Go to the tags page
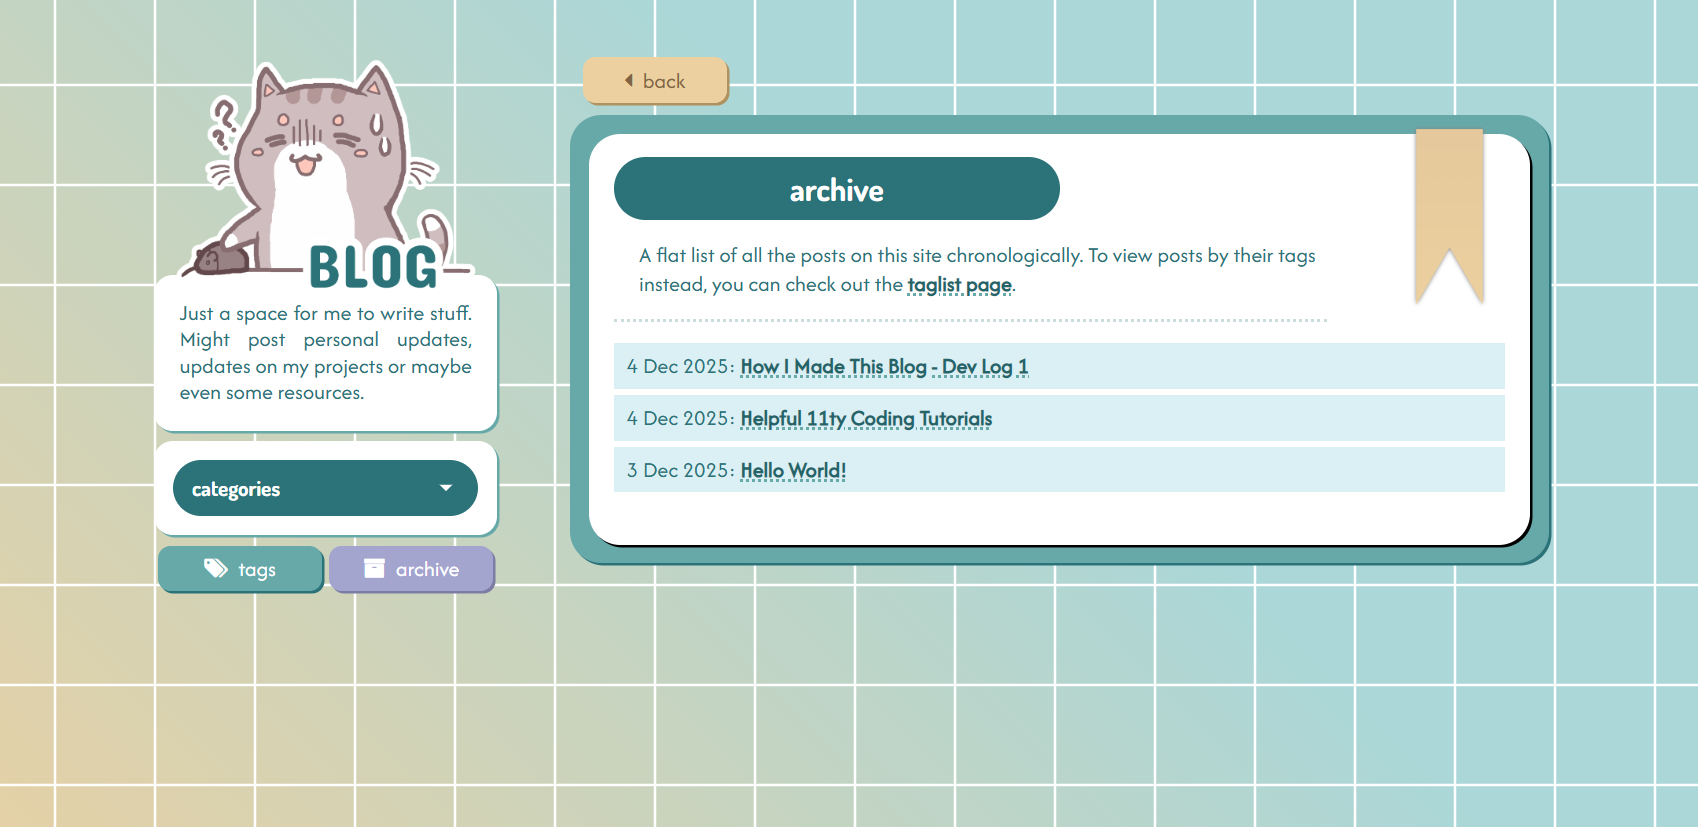 click(x=241, y=569)
